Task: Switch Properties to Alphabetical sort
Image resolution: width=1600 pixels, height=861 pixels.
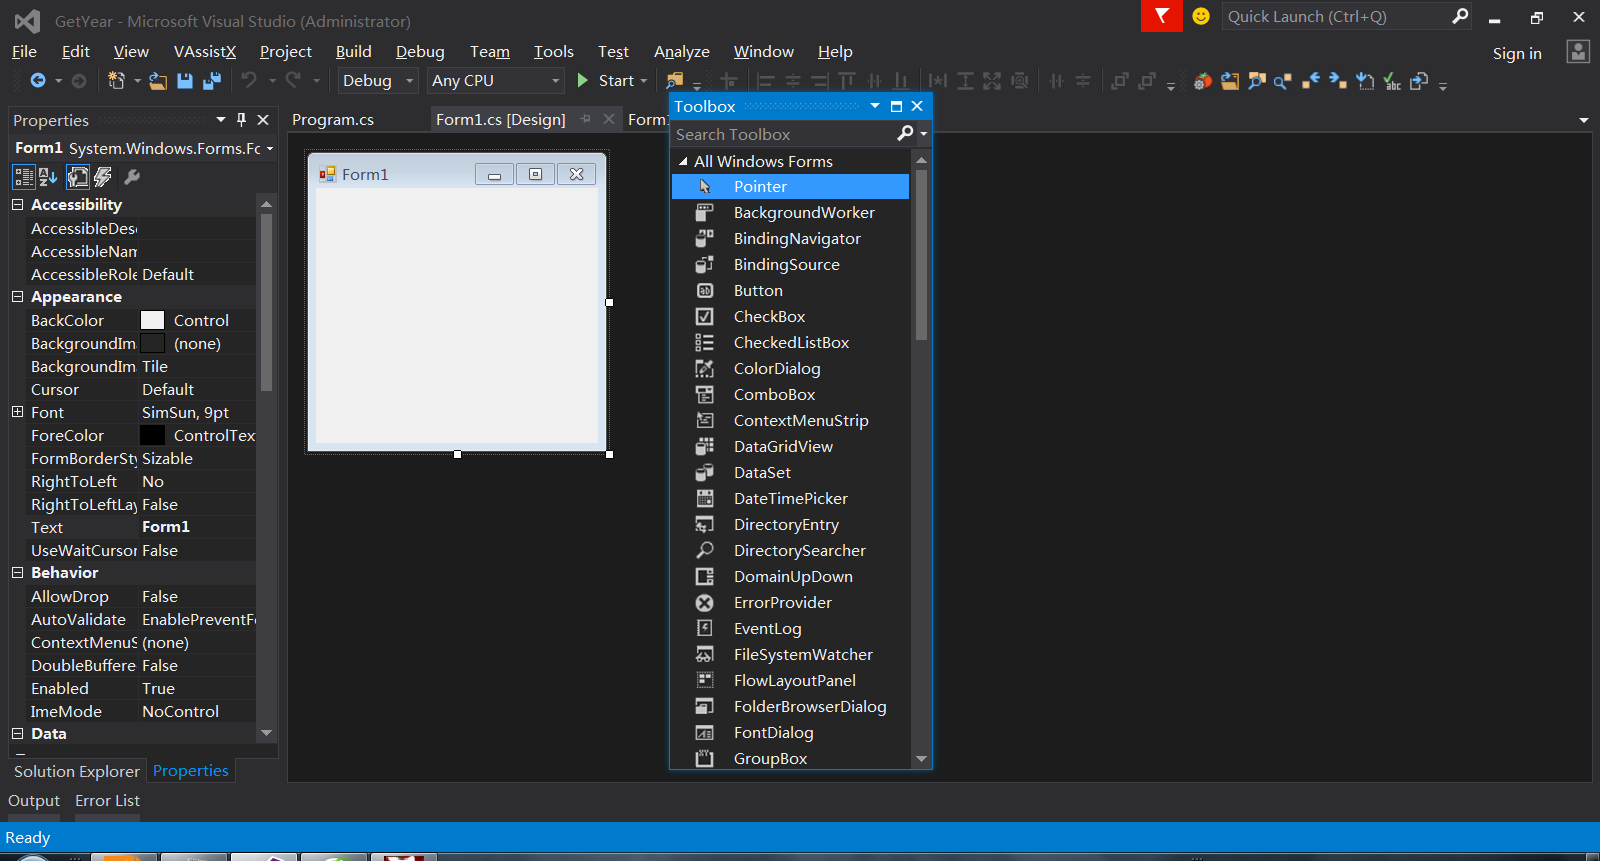Action: (x=48, y=177)
